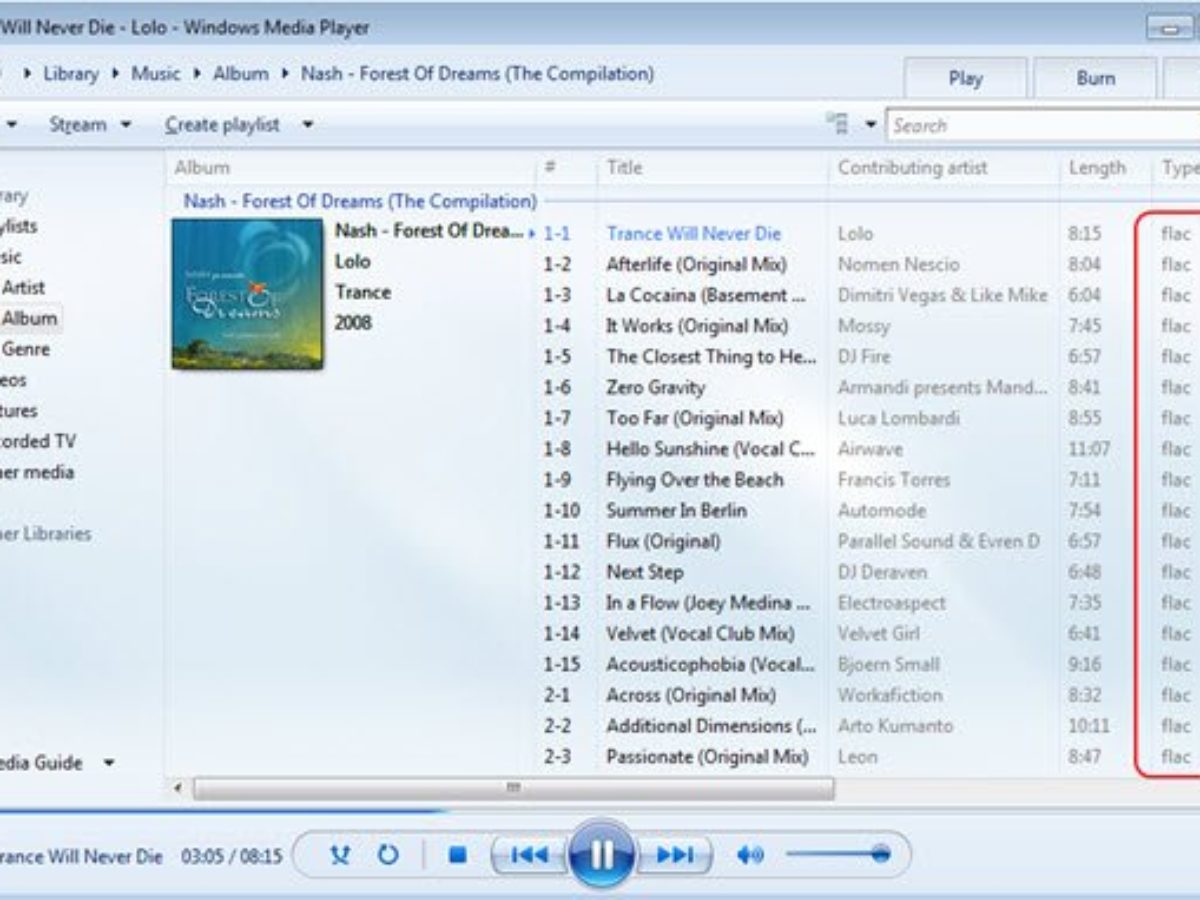Skip to the next track
Image resolution: width=1200 pixels, height=900 pixels.
tap(675, 855)
